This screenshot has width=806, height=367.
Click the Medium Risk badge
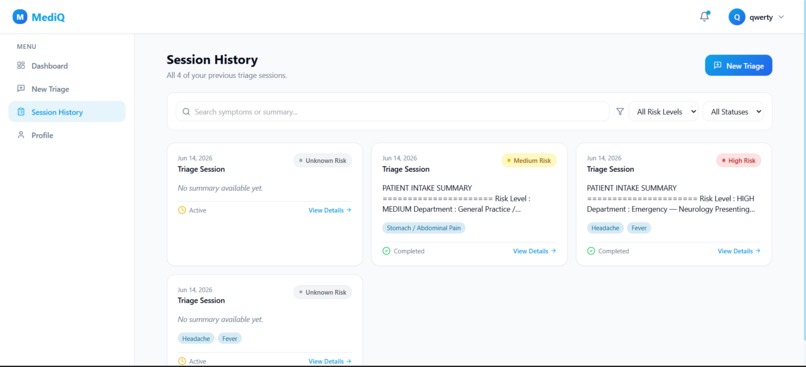pyautogui.click(x=529, y=161)
